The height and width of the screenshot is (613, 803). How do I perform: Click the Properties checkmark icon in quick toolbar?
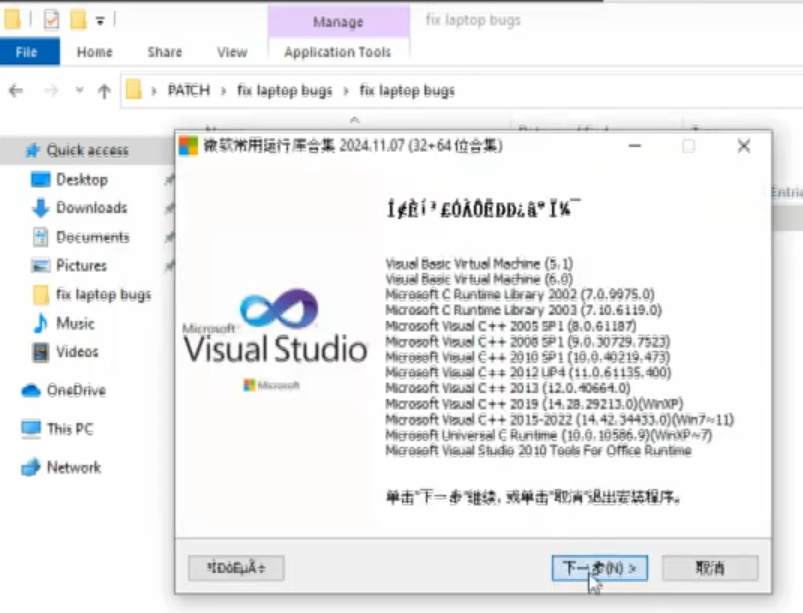click(x=51, y=20)
